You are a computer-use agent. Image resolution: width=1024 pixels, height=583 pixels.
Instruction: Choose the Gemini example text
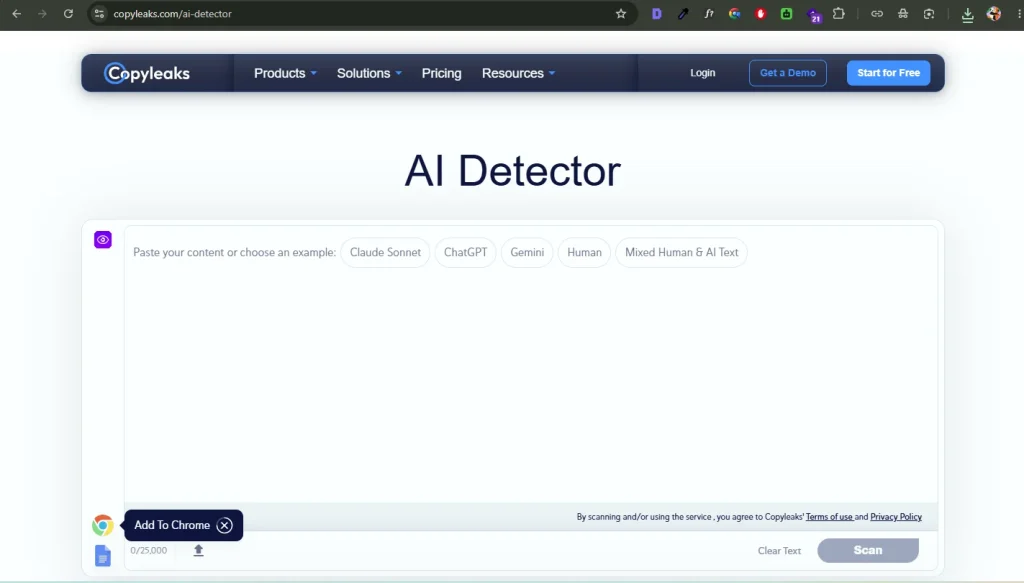(x=527, y=252)
